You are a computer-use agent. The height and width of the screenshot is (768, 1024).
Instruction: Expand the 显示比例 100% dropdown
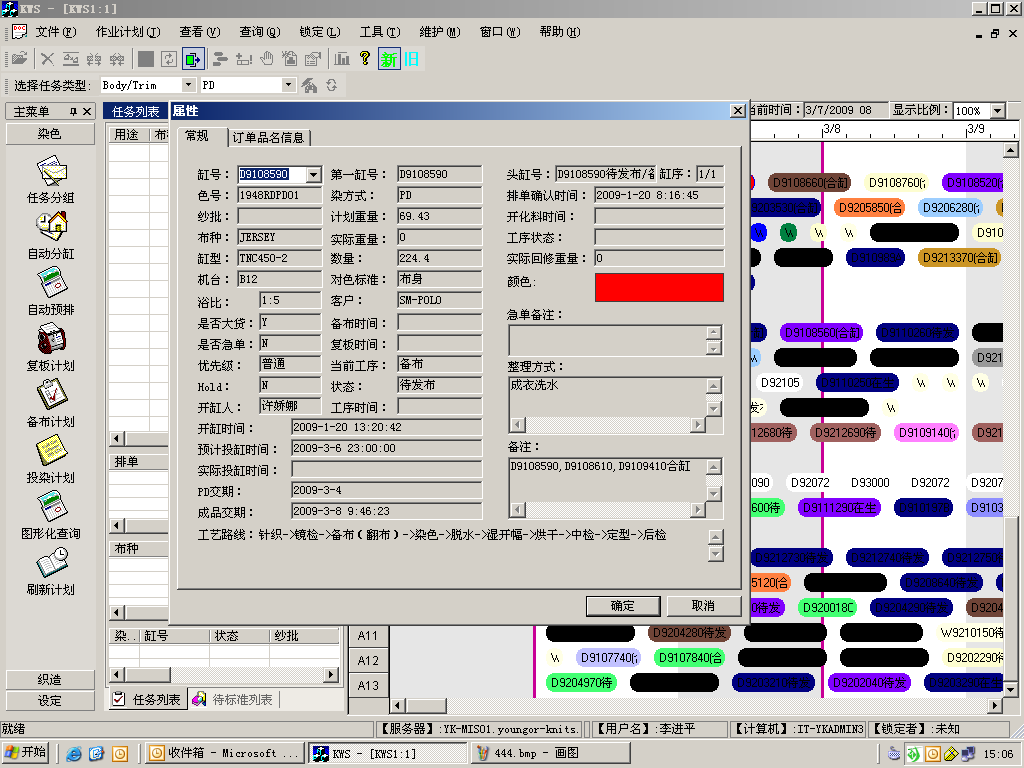coord(998,111)
